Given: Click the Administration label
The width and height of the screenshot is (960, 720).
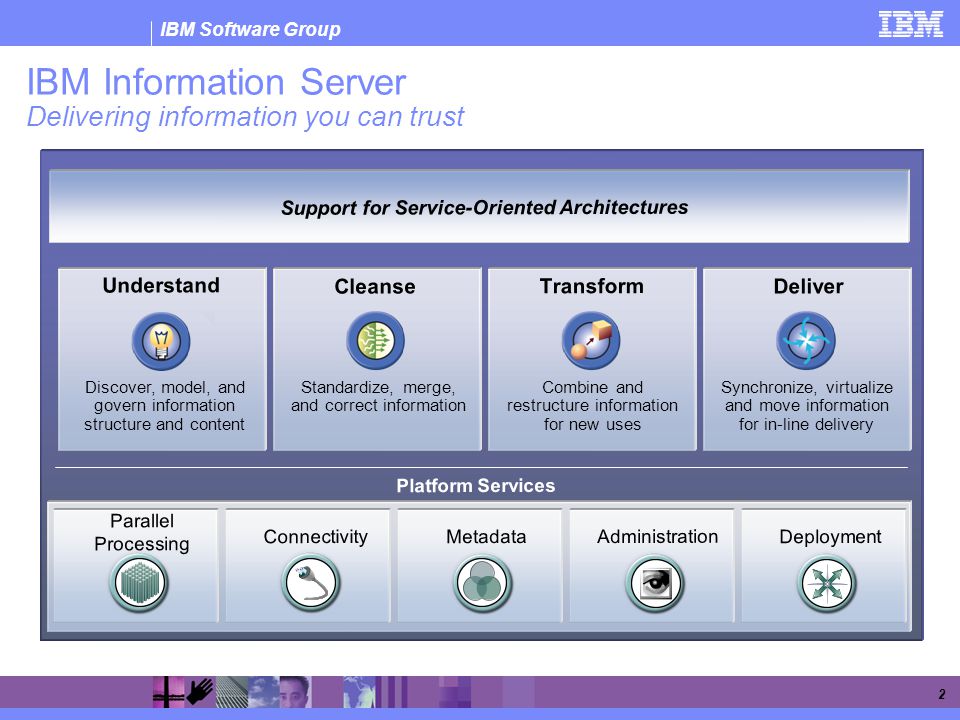Looking at the screenshot, I should pos(658,536).
